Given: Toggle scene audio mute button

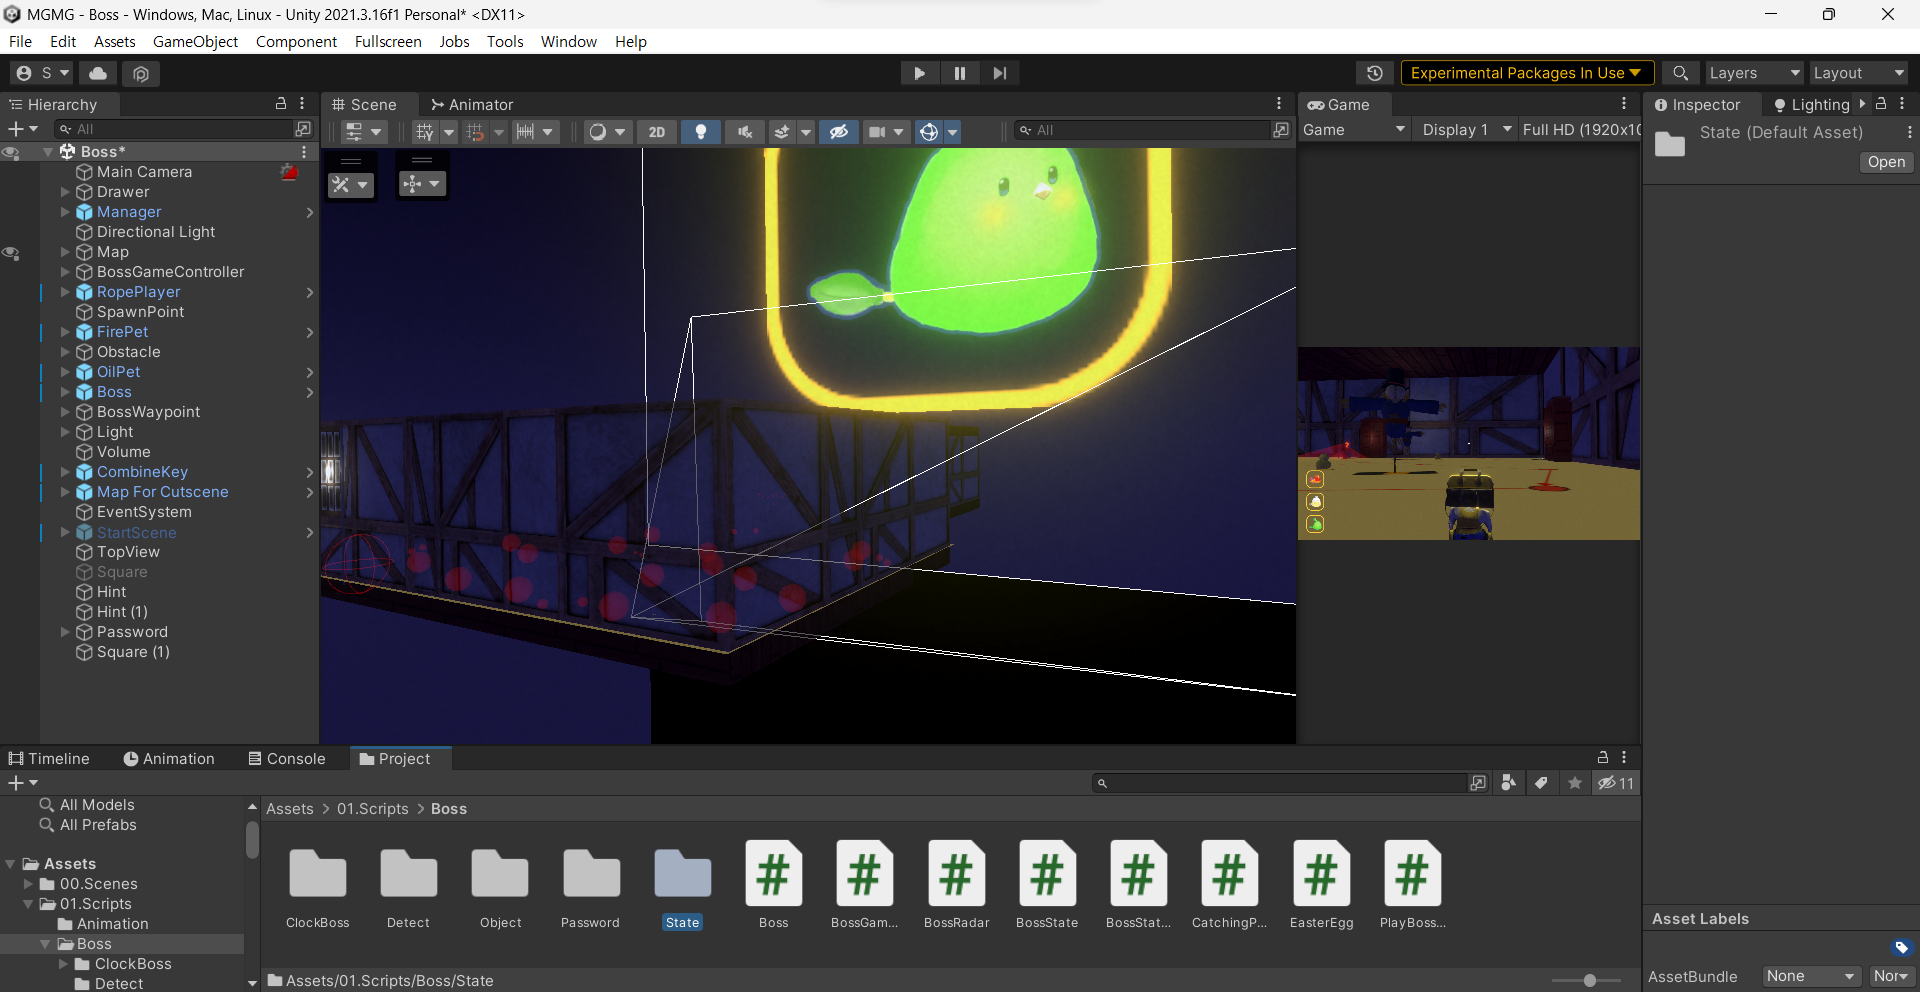Looking at the screenshot, I should tap(744, 132).
